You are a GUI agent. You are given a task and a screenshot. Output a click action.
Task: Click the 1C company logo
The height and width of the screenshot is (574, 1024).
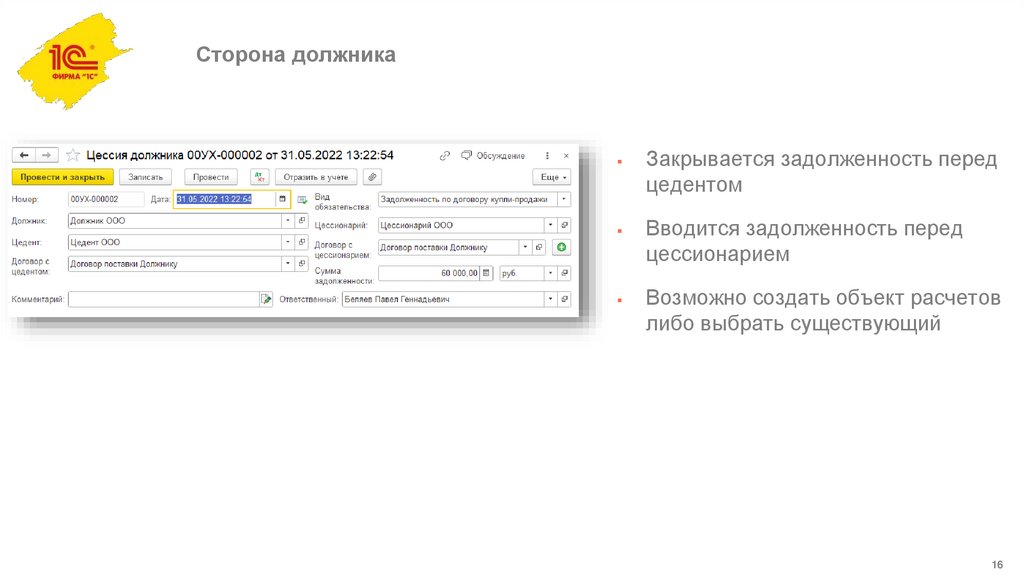74,61
